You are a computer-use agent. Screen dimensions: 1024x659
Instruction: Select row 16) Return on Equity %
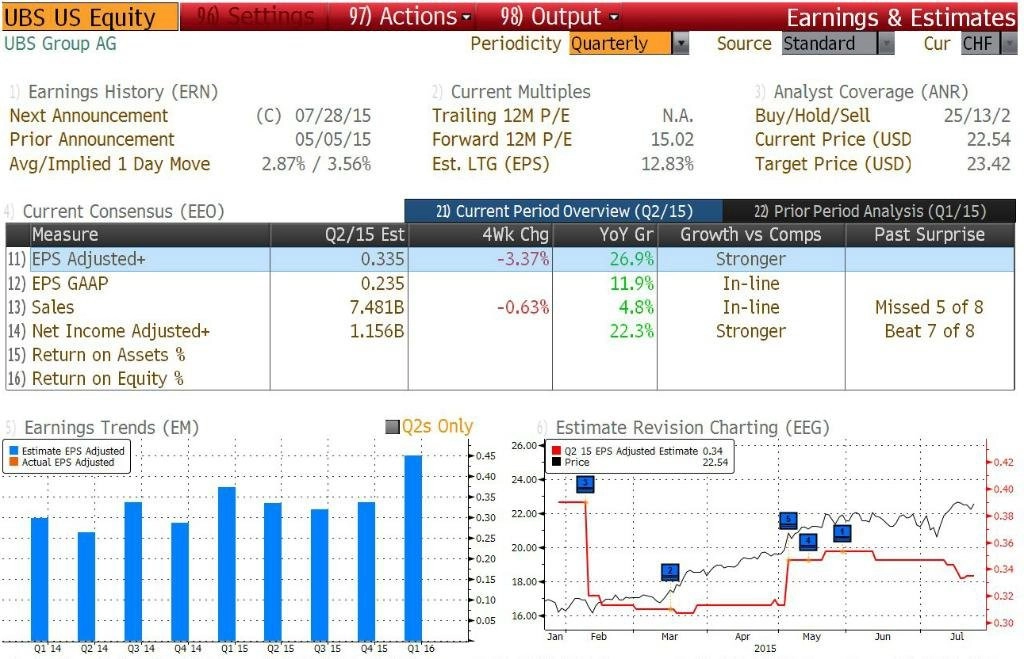pos(510,379)
